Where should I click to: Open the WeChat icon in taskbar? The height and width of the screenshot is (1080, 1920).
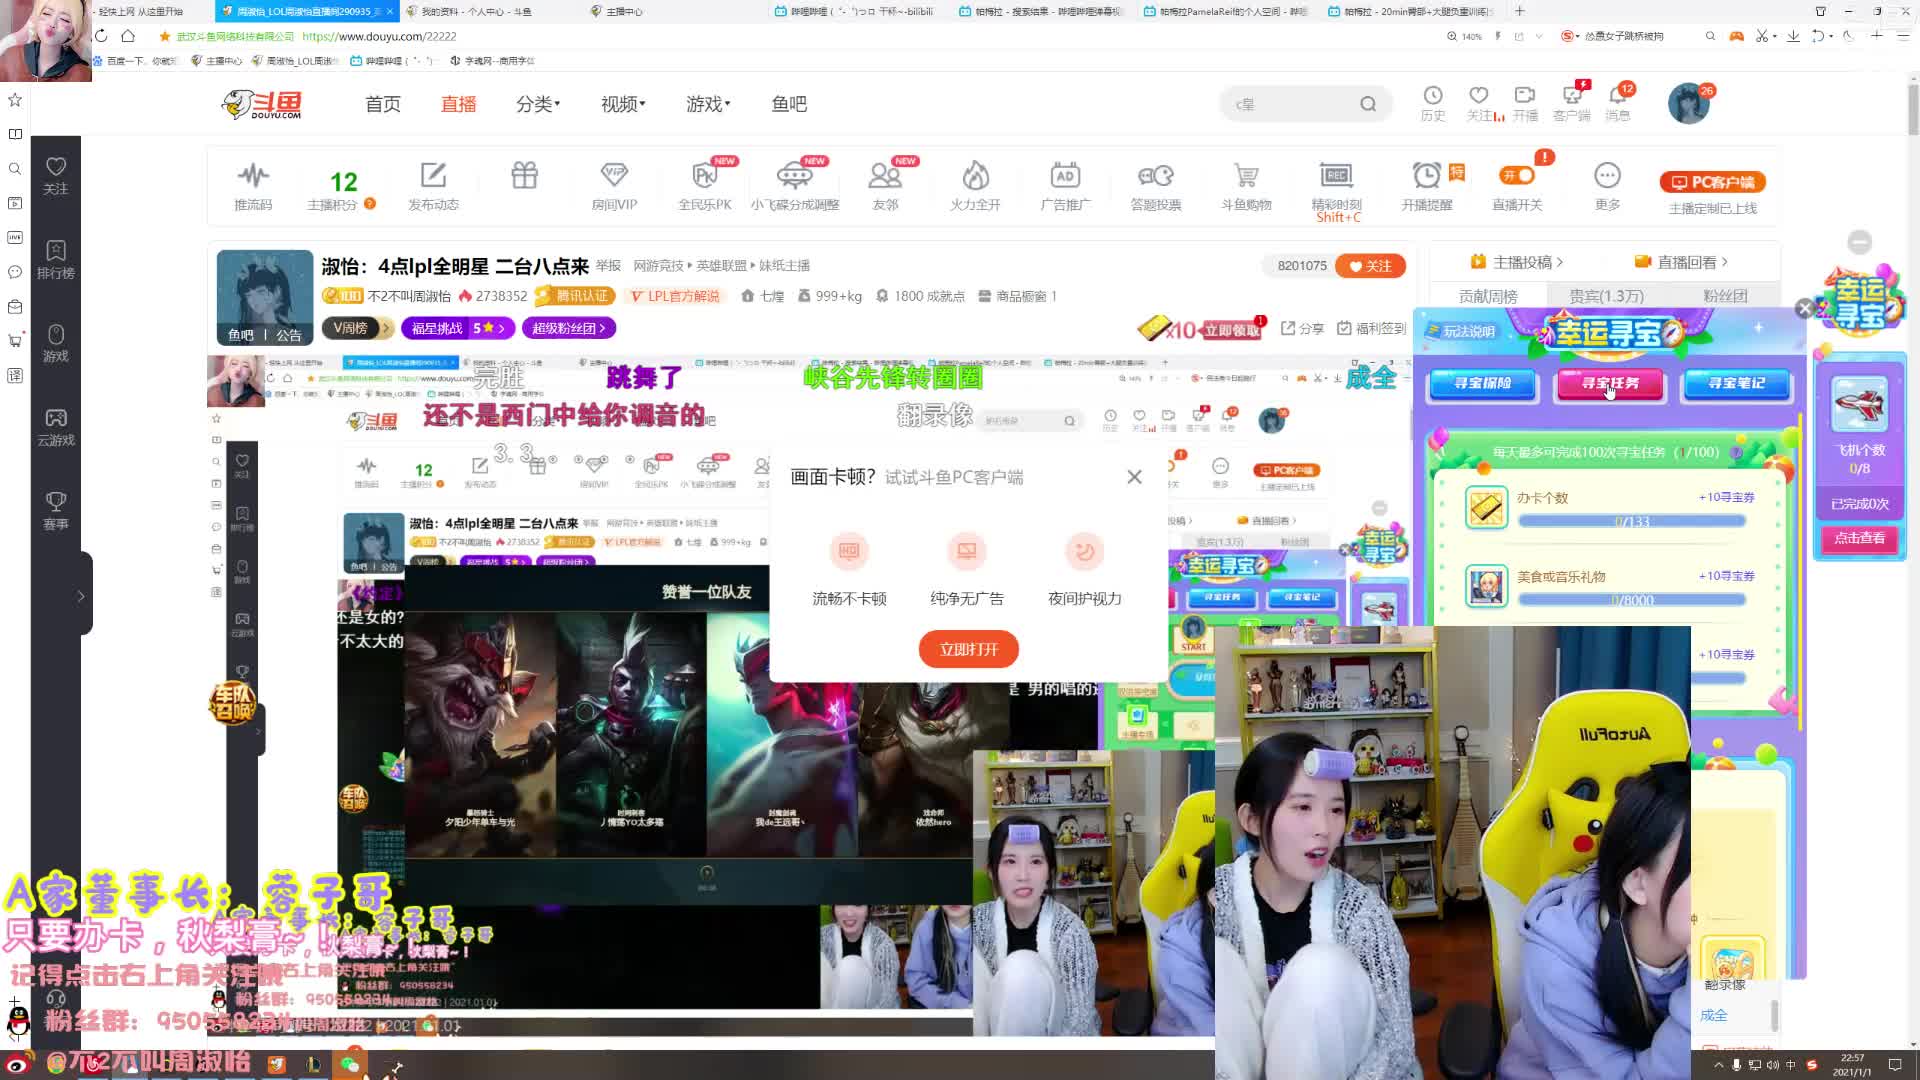pyautogui.click(x=350, y=1065)
